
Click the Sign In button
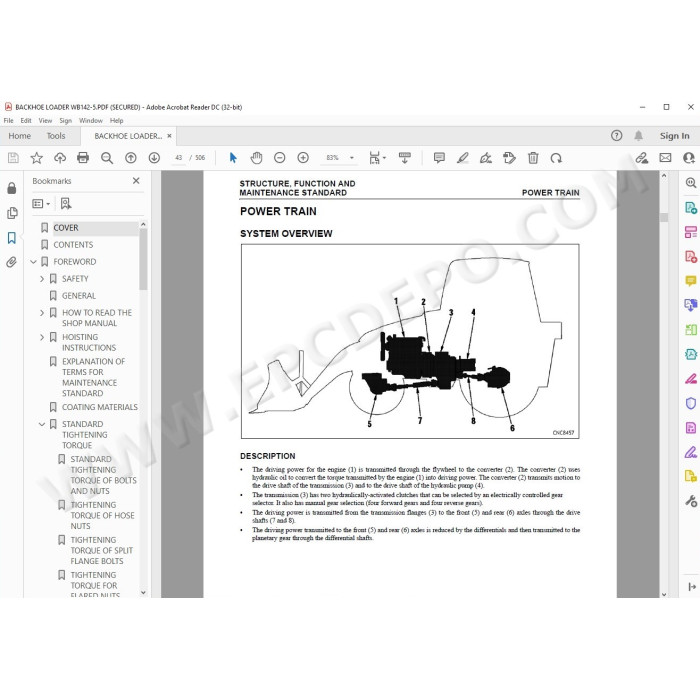(675, 136)
